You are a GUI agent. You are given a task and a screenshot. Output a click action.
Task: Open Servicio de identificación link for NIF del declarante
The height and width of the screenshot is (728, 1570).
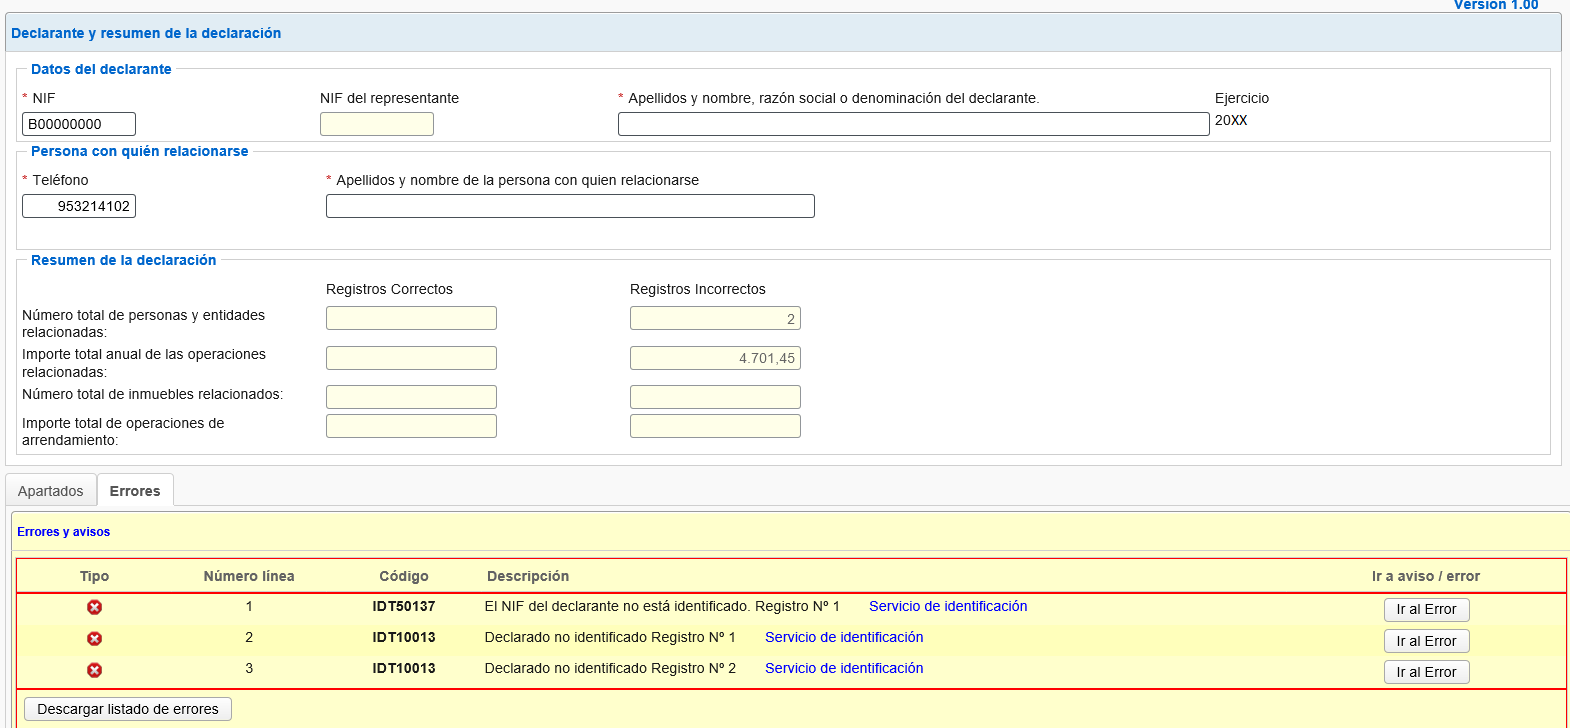tap(948, 606)
